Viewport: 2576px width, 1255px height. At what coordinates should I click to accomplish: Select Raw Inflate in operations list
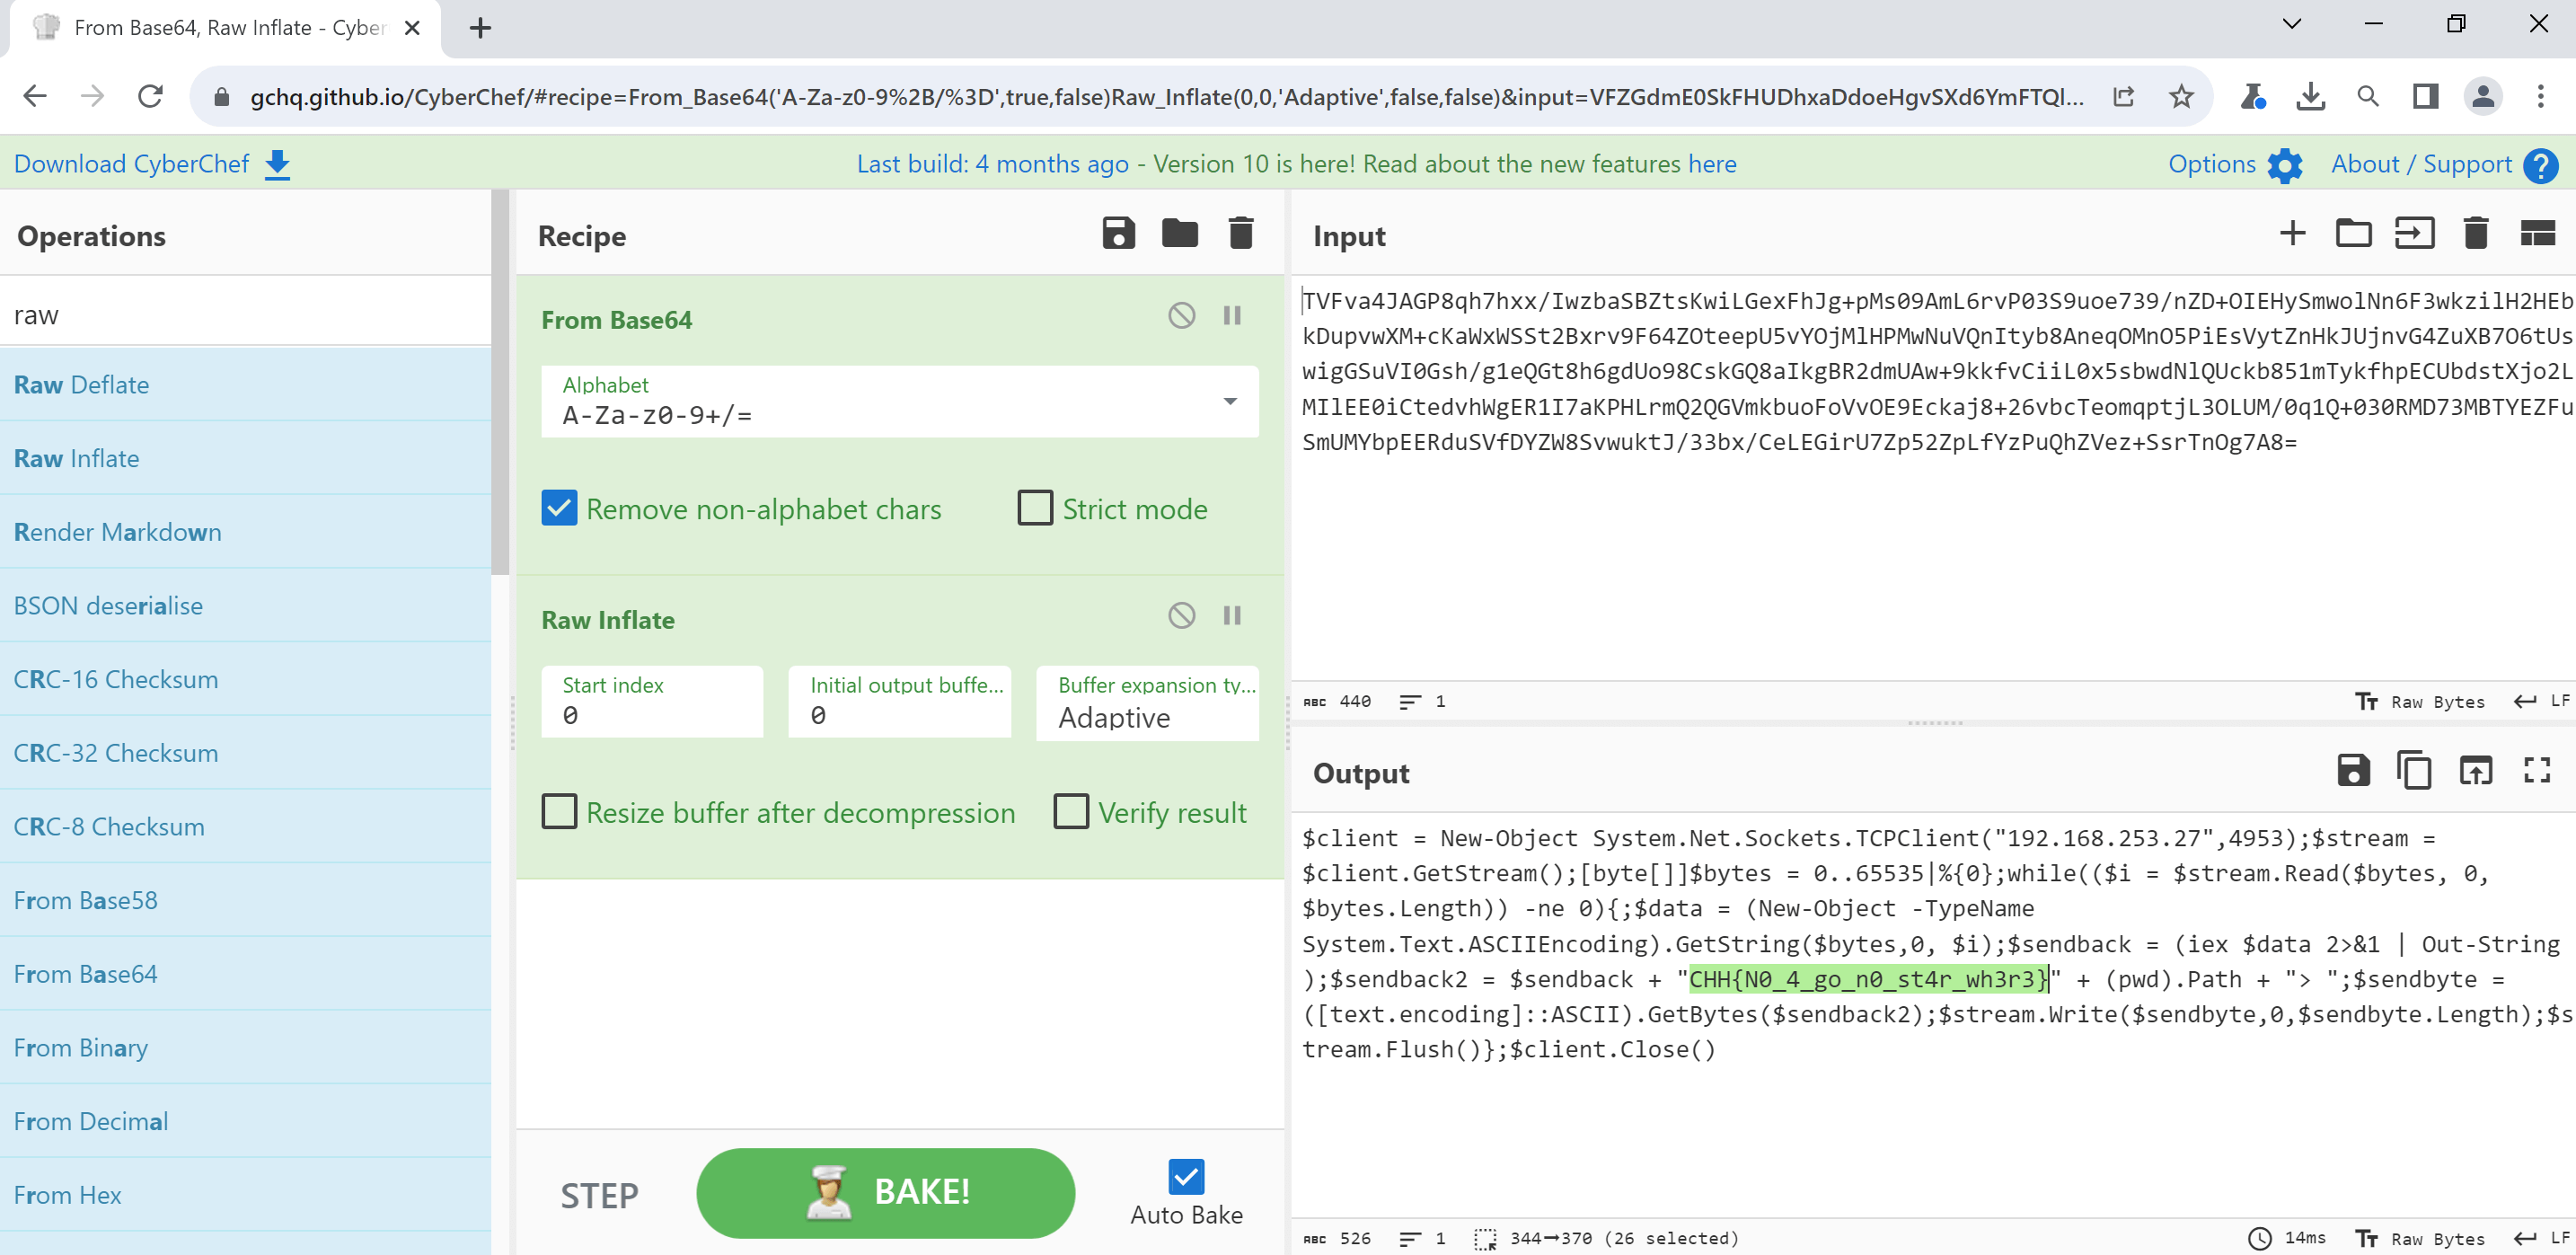point(245,458)
